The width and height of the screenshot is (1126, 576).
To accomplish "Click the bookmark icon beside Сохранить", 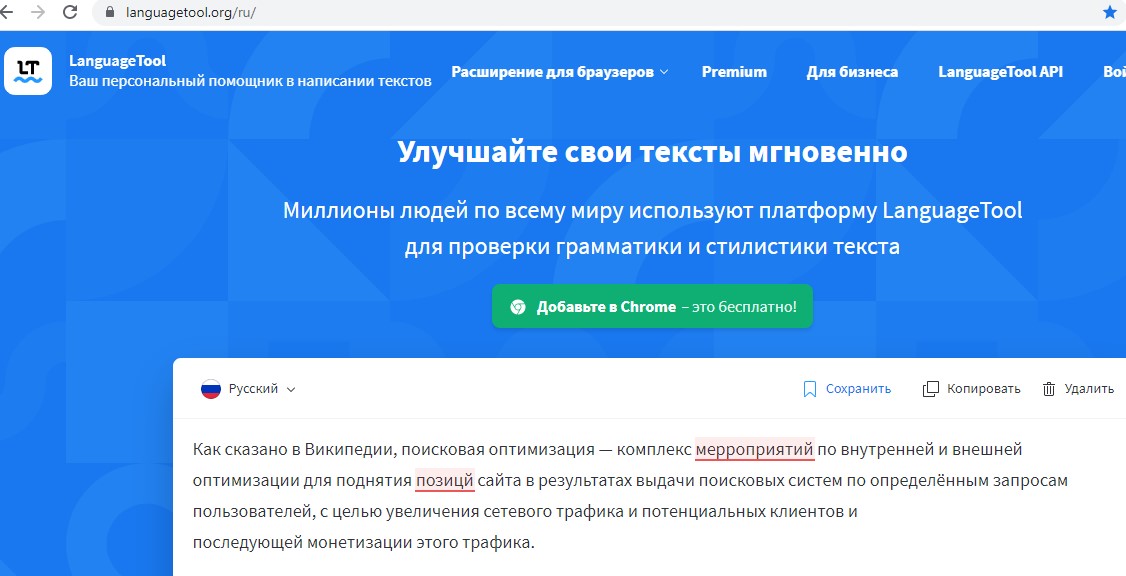I will click(810, 389).
